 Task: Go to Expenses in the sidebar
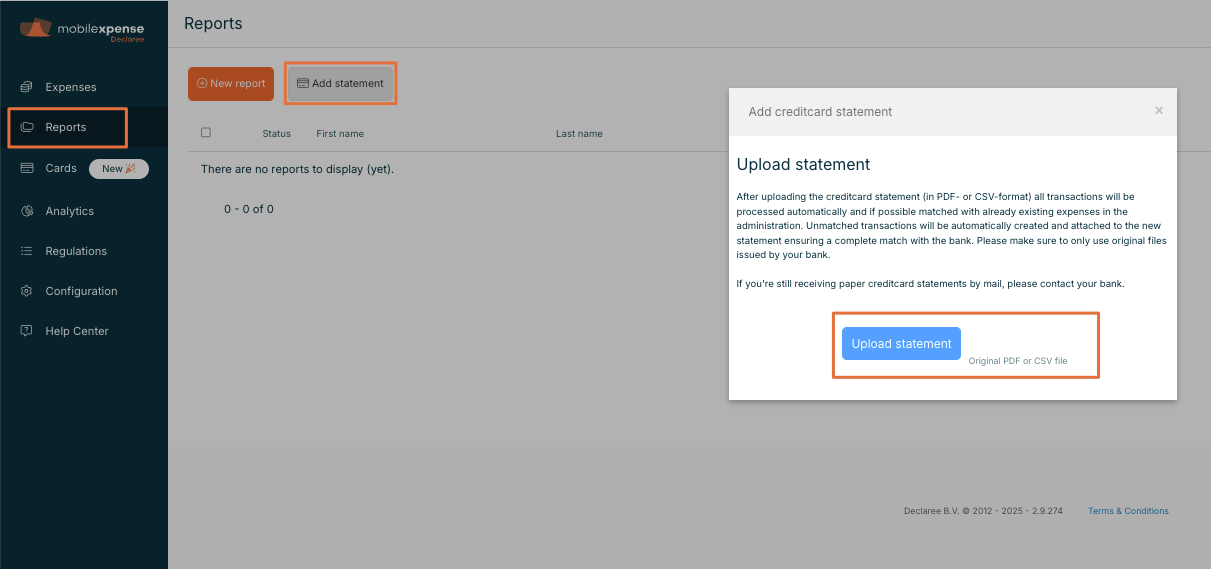71,87
